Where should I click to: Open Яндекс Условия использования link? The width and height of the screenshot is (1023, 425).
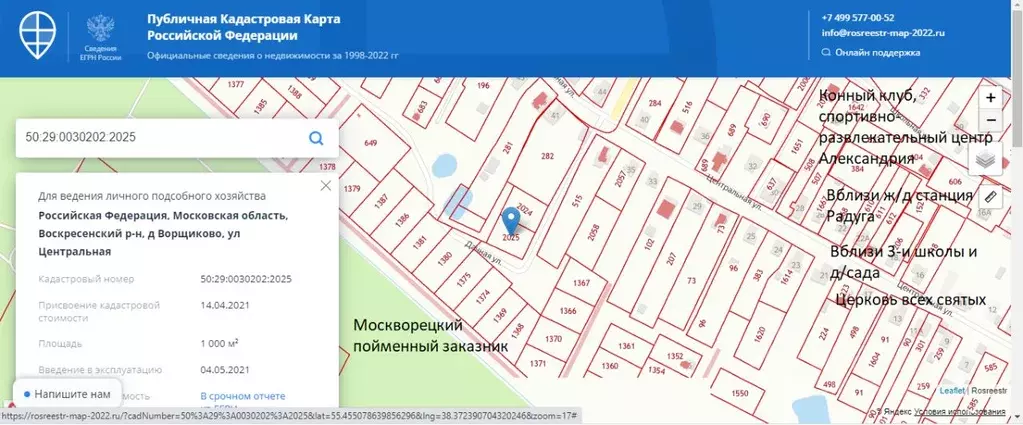pos(959,412)
